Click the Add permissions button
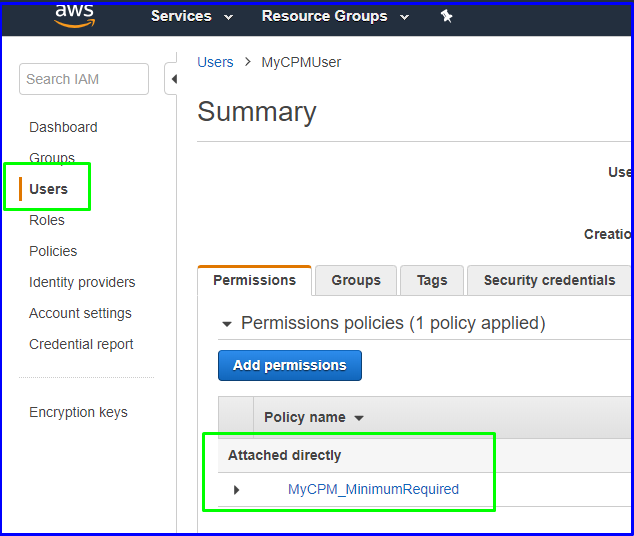 point(290,365)
